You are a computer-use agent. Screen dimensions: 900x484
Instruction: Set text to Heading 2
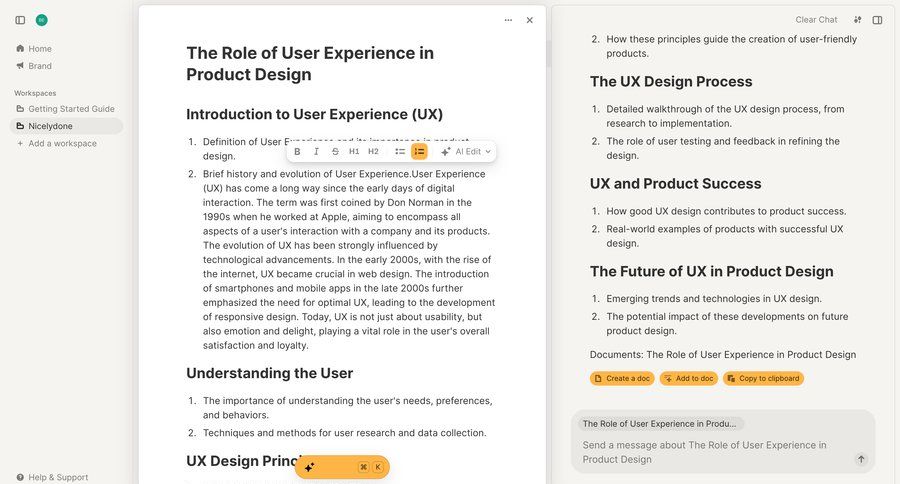373,152
